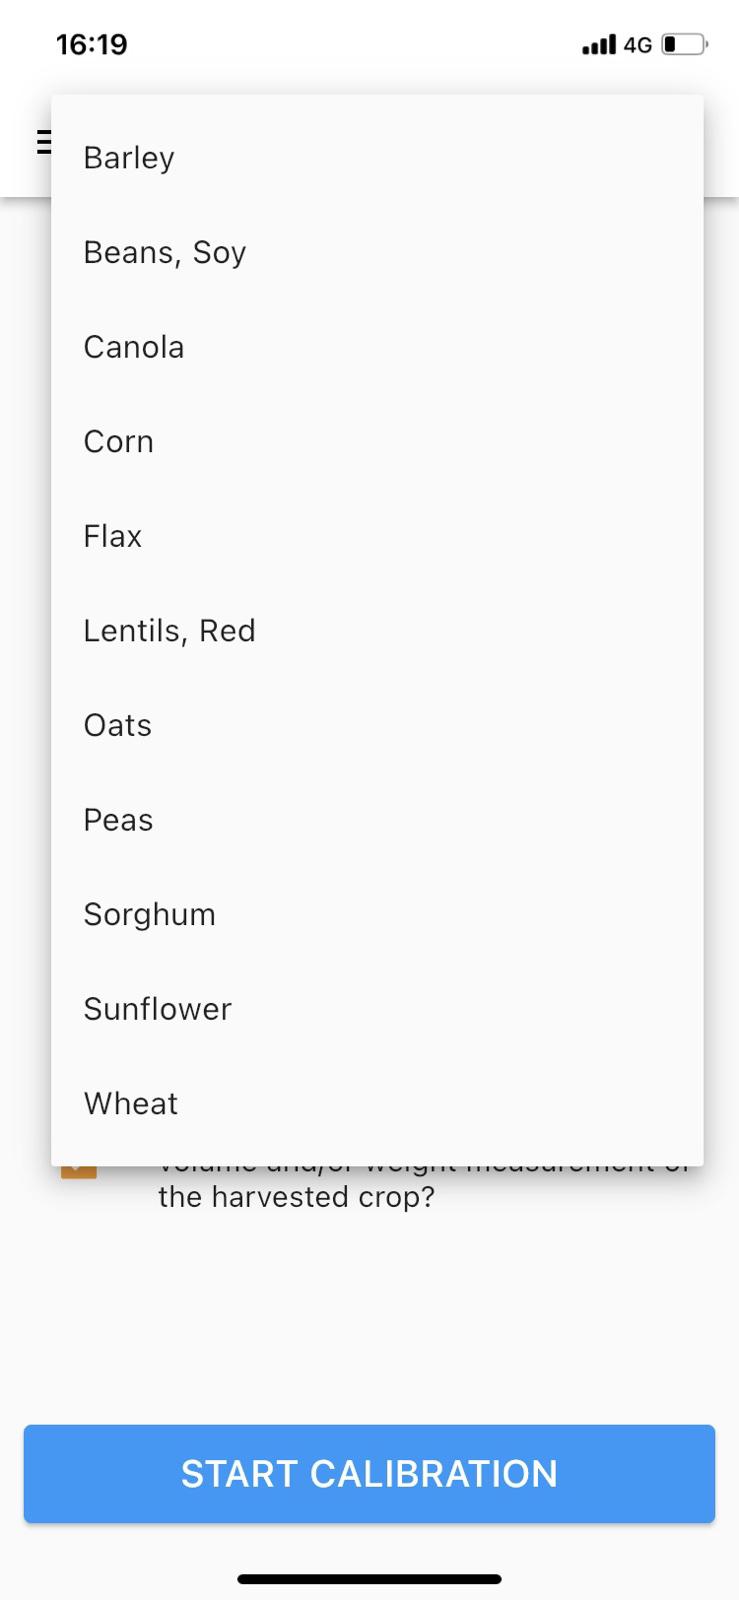The width and height of the screenshot is (739, 1600).
Task: Tap the 16:19 clock in status bar
Action: [92, 45]
